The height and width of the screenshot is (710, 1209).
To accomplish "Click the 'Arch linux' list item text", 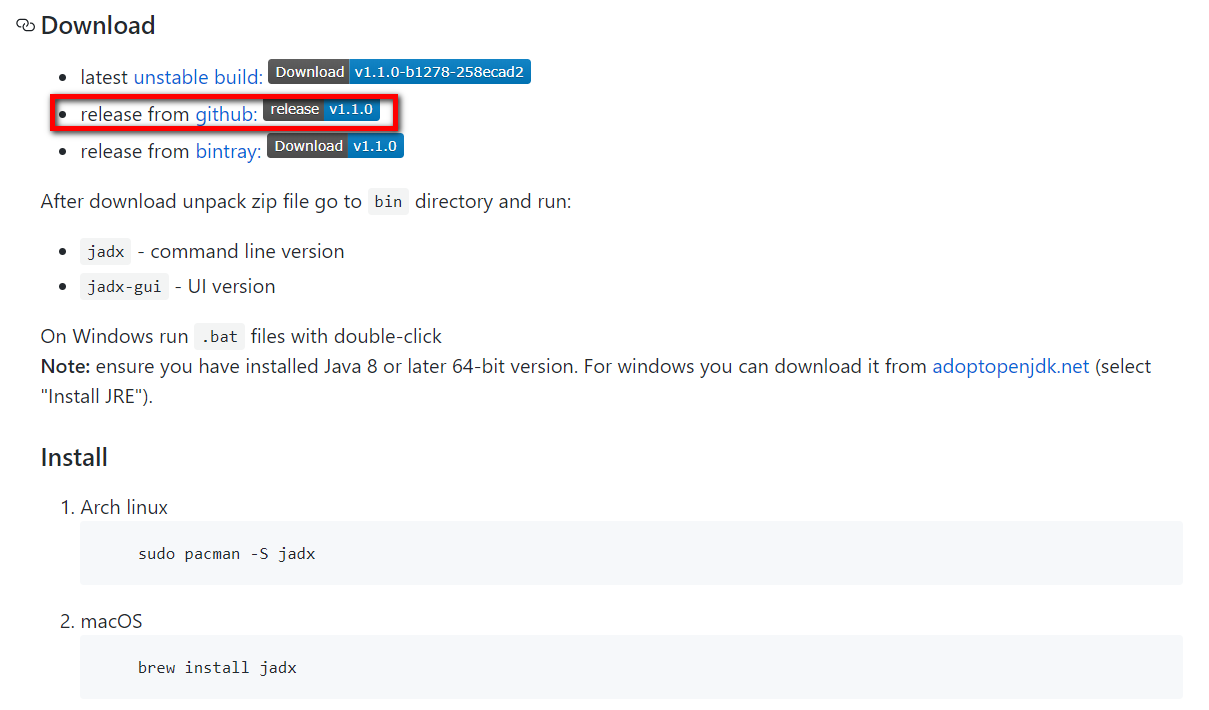I will point(124,507).
